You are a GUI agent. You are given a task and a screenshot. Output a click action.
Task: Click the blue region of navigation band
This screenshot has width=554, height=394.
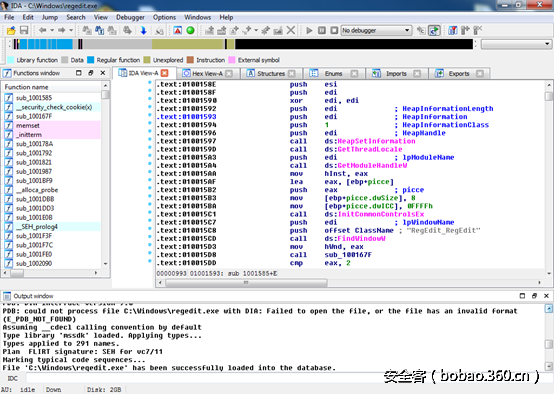(x=46, y=44)
